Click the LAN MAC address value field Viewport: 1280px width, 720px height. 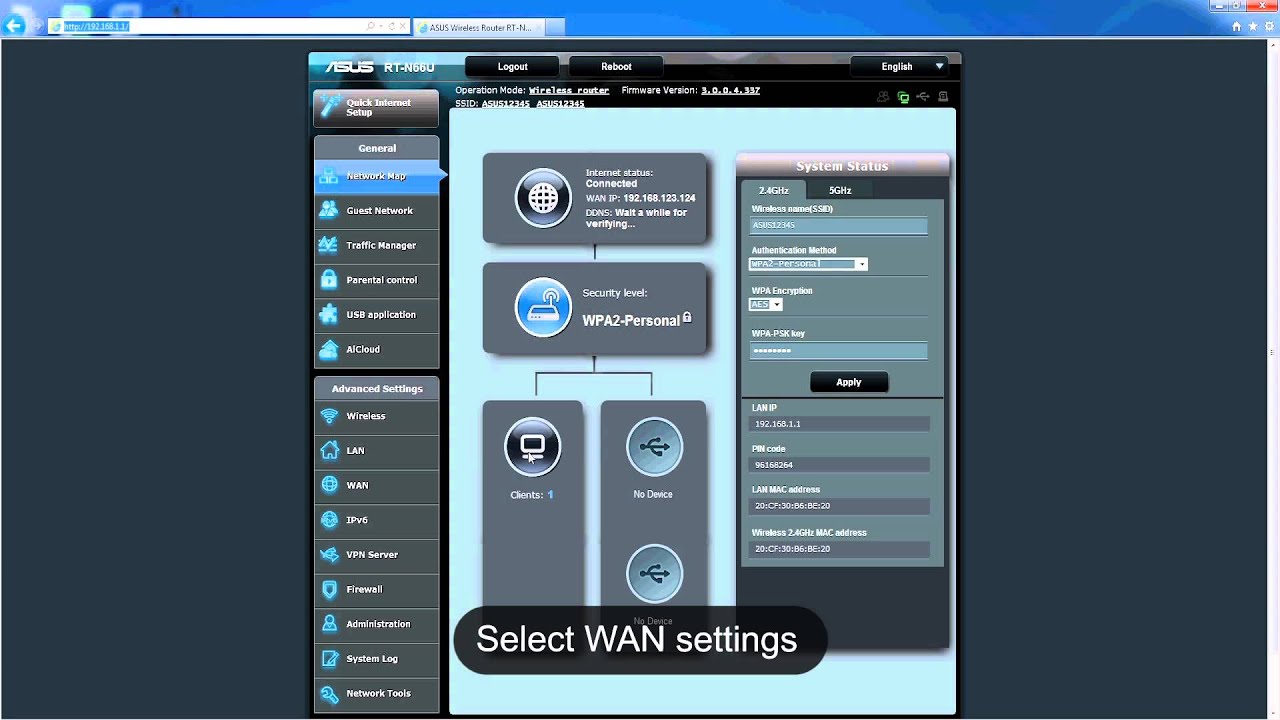pos(840,506)
